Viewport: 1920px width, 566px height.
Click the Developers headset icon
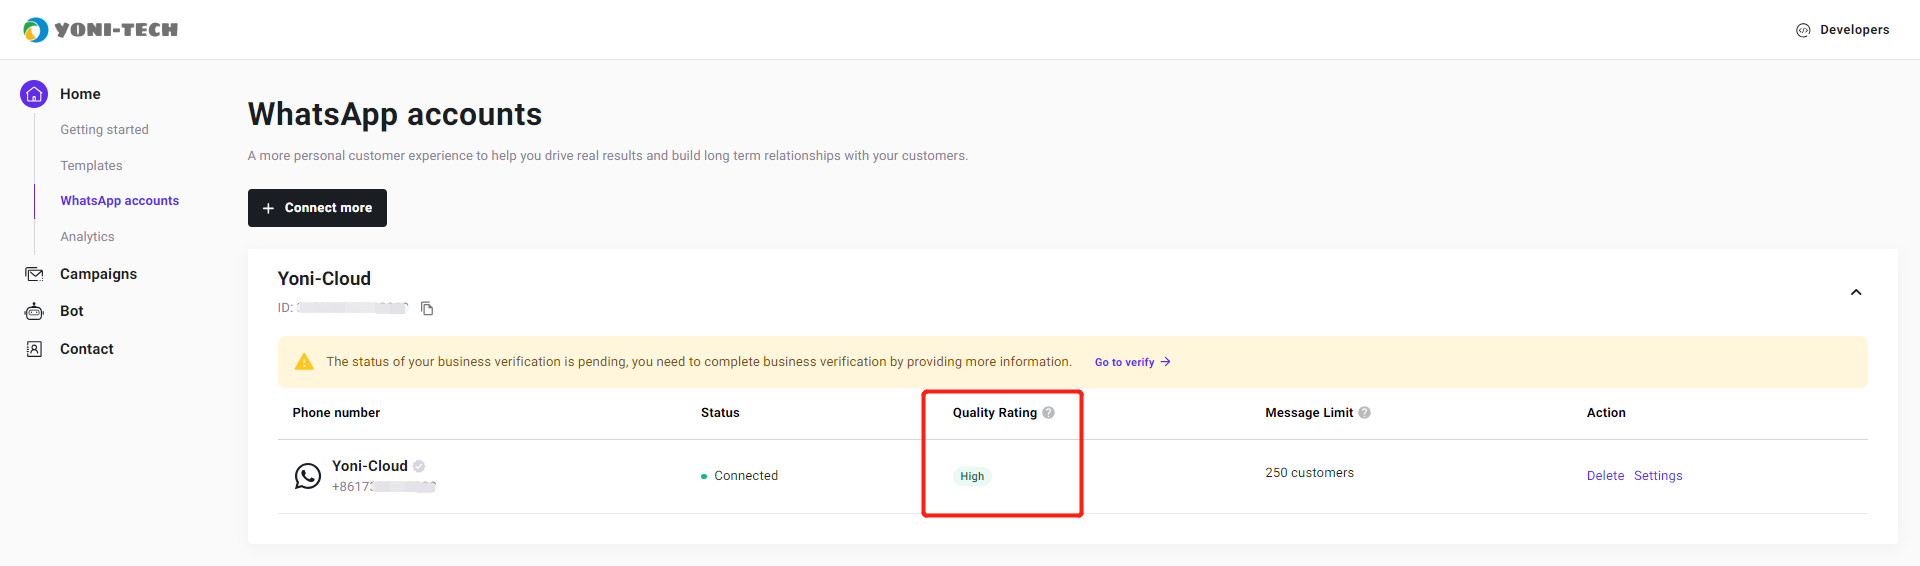(x=1803, y=30)
